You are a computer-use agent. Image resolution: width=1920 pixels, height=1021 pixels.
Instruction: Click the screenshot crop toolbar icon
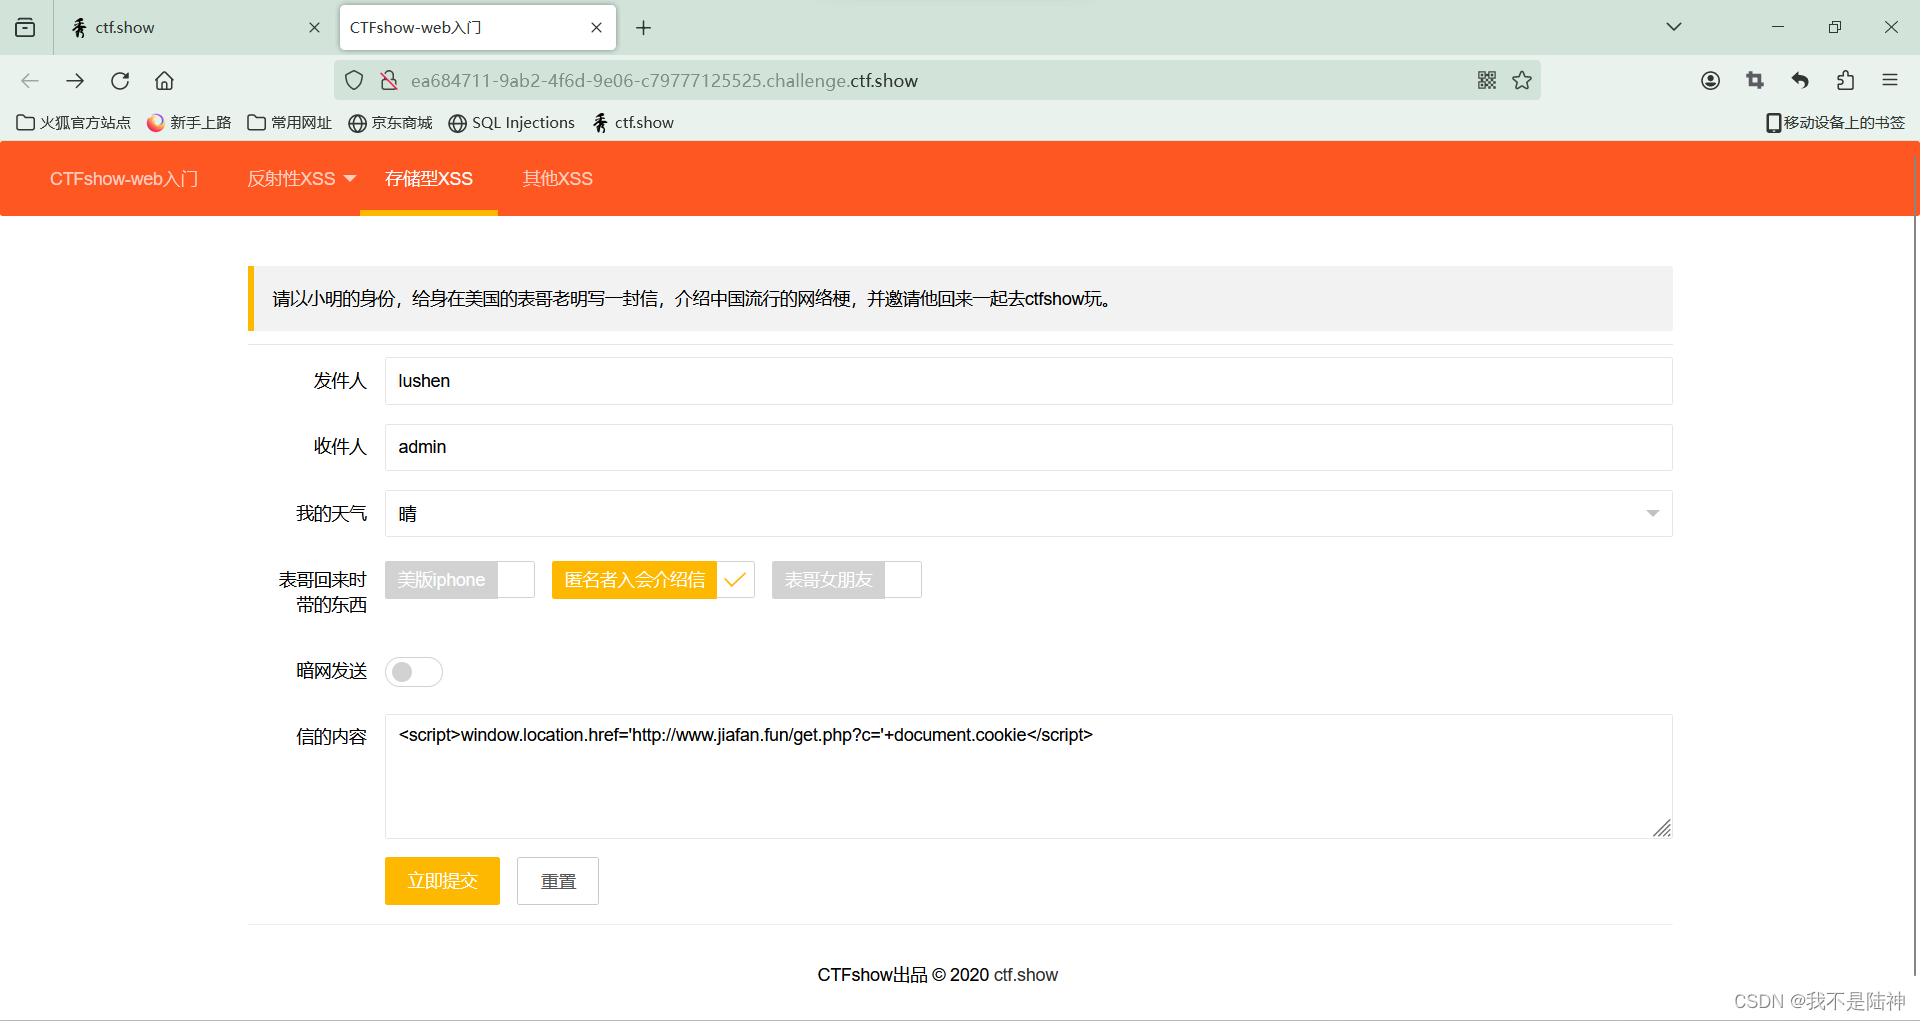pos(1755,81)
